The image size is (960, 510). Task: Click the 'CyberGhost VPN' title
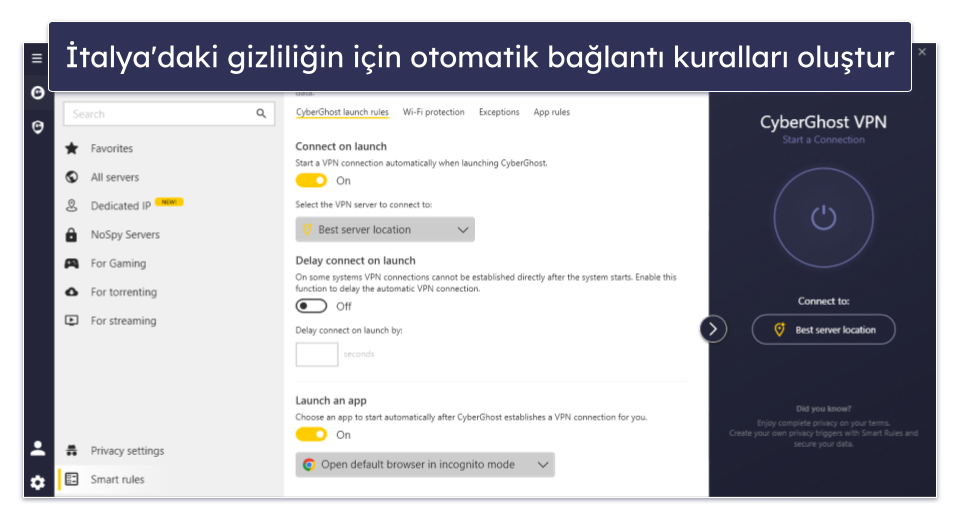[x=823, y=122]
